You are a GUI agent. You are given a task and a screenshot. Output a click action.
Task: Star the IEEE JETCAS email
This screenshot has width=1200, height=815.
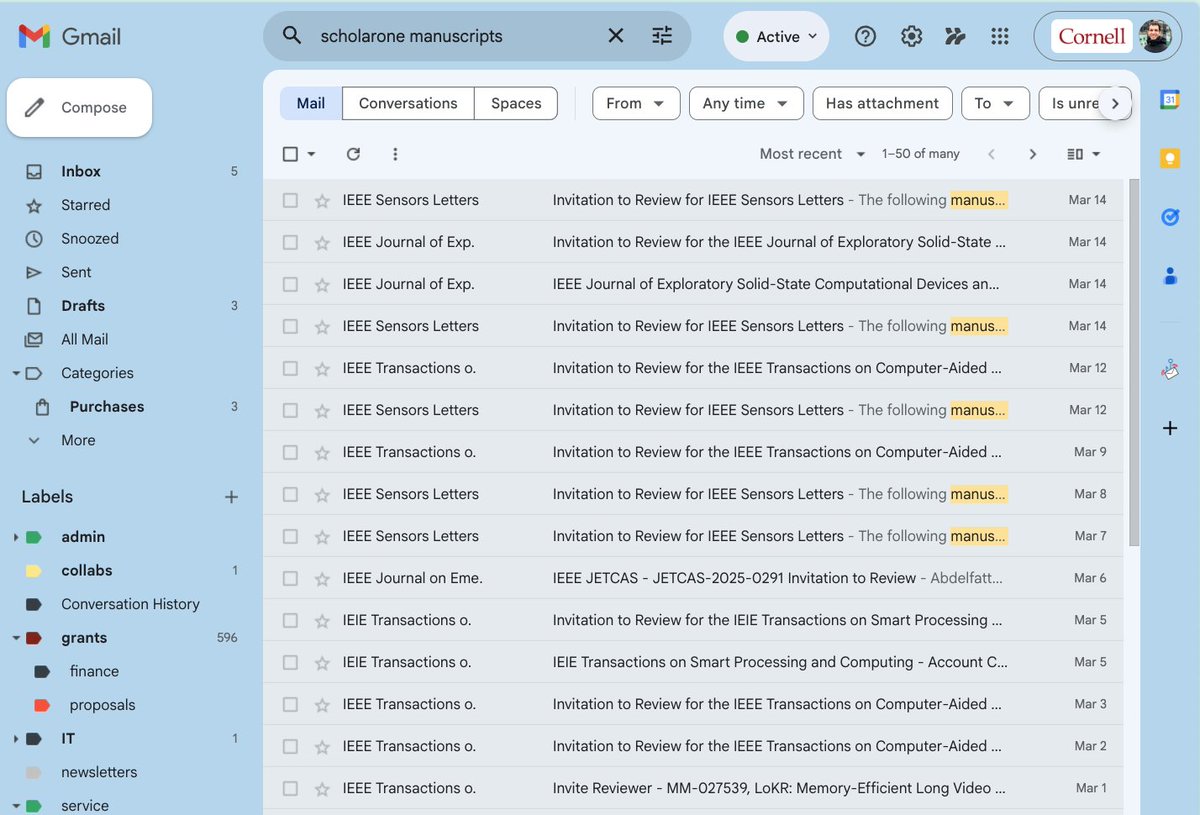point(322,578)
